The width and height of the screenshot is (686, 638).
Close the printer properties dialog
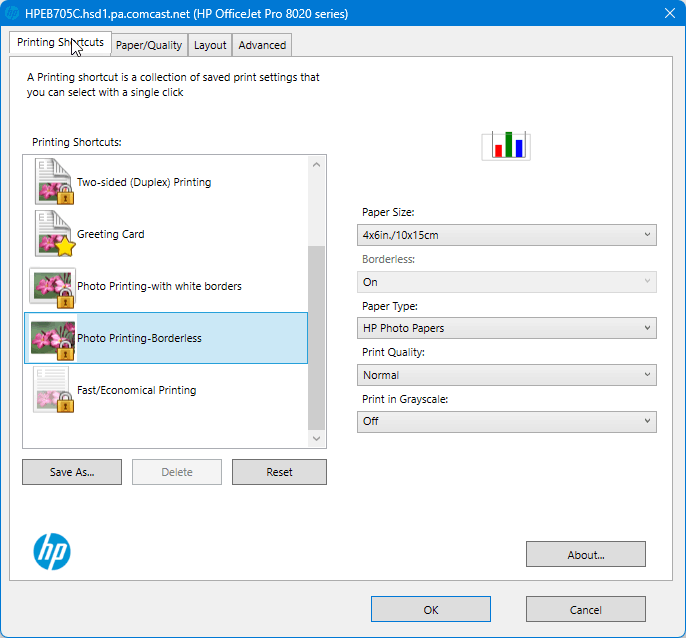670,13
